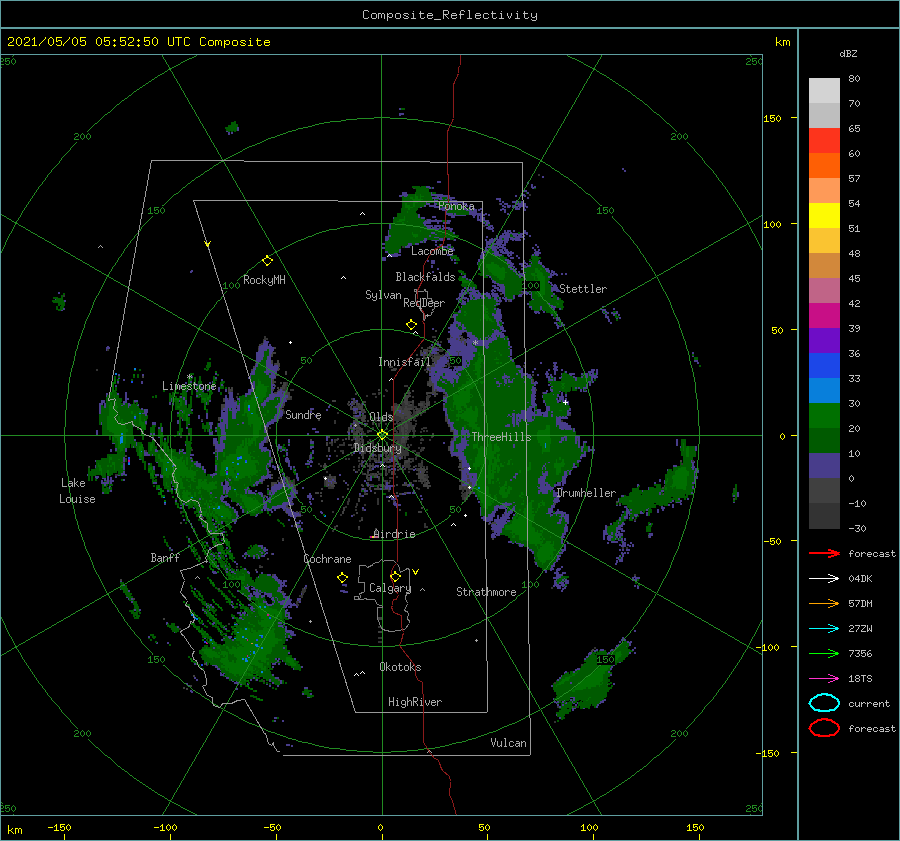Click the Calgary city label

tap(390, 588)
